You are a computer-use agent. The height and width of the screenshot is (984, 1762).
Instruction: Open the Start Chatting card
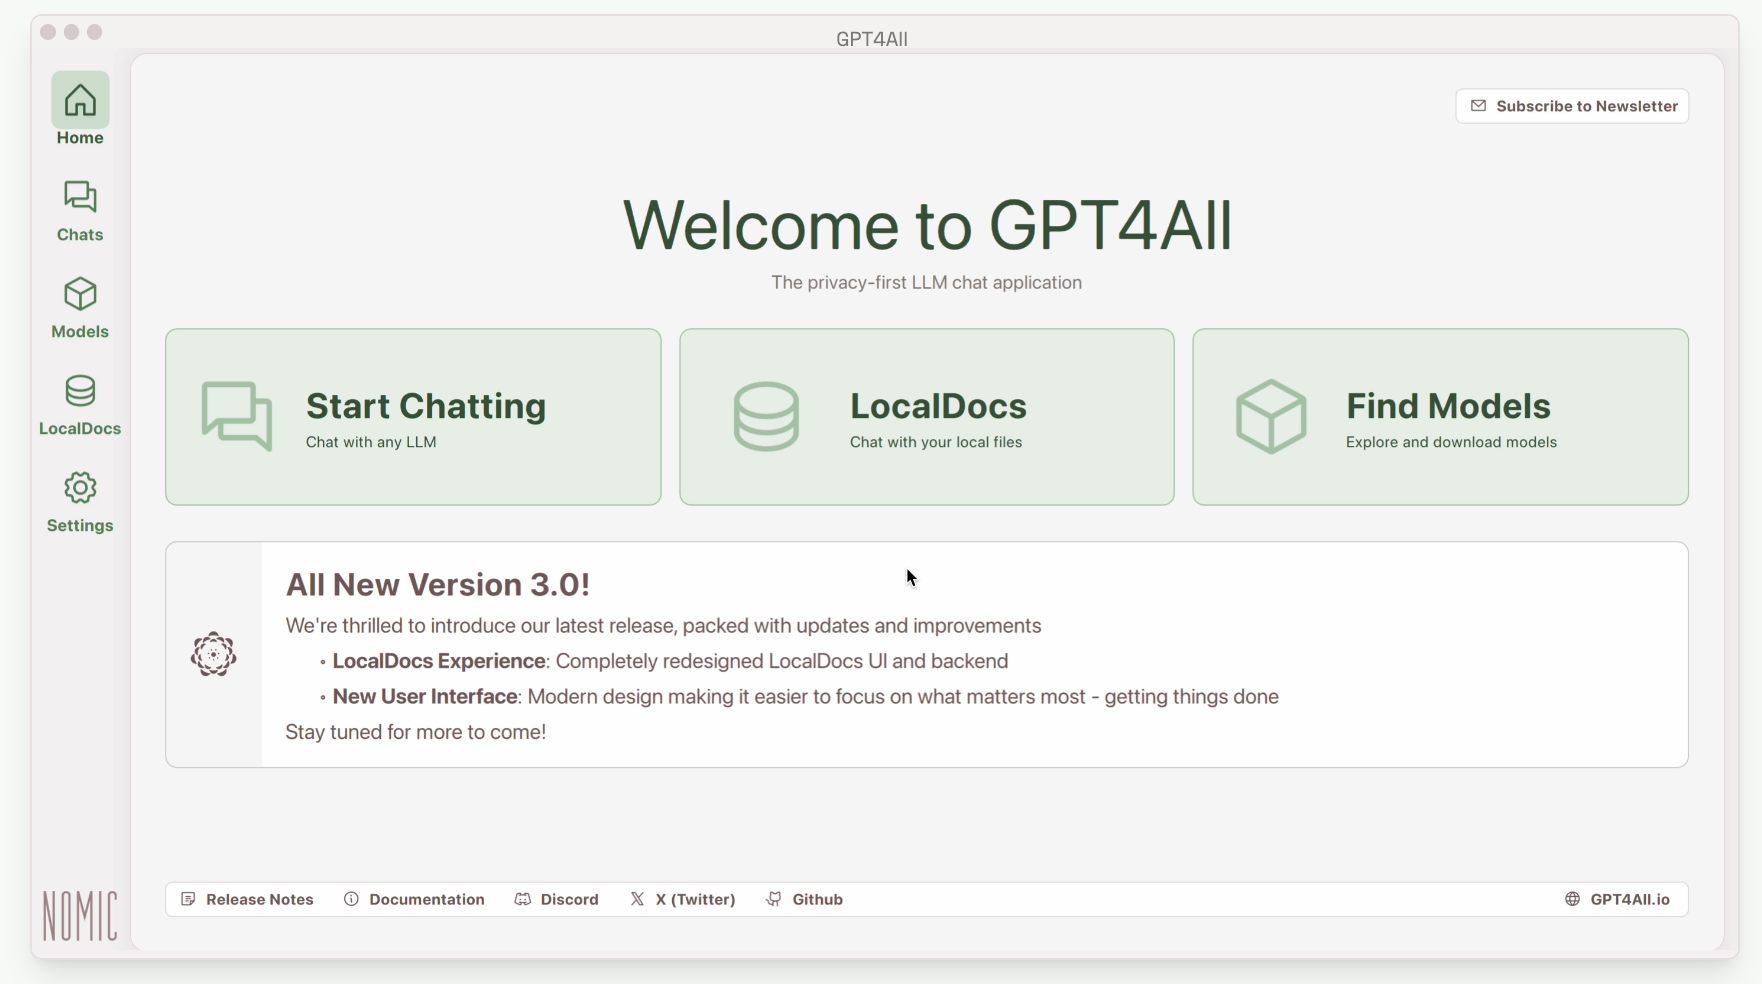pos(413,417)
